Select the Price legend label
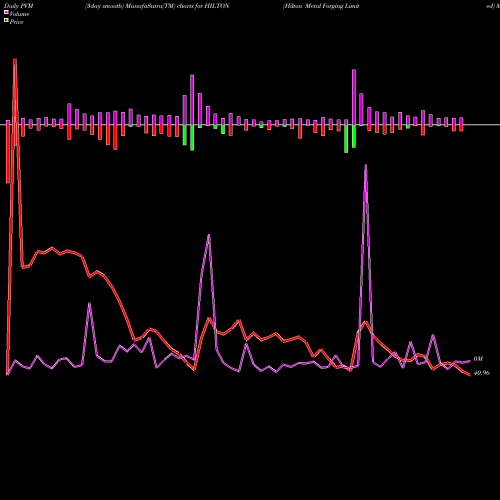This screenshot has height=500, width=500. point(16,22)
